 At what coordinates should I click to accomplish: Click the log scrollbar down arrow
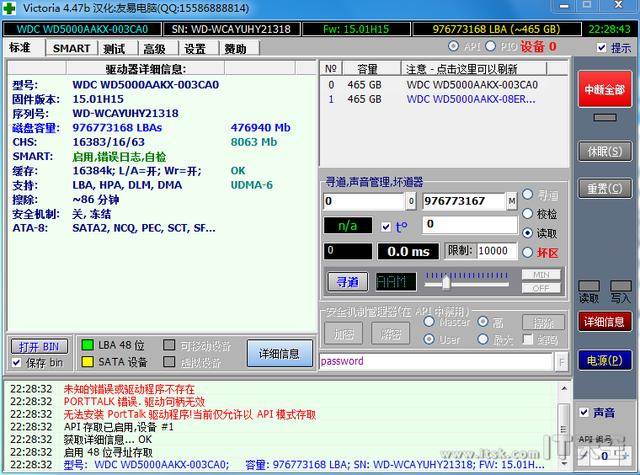(x=564, y=464)
